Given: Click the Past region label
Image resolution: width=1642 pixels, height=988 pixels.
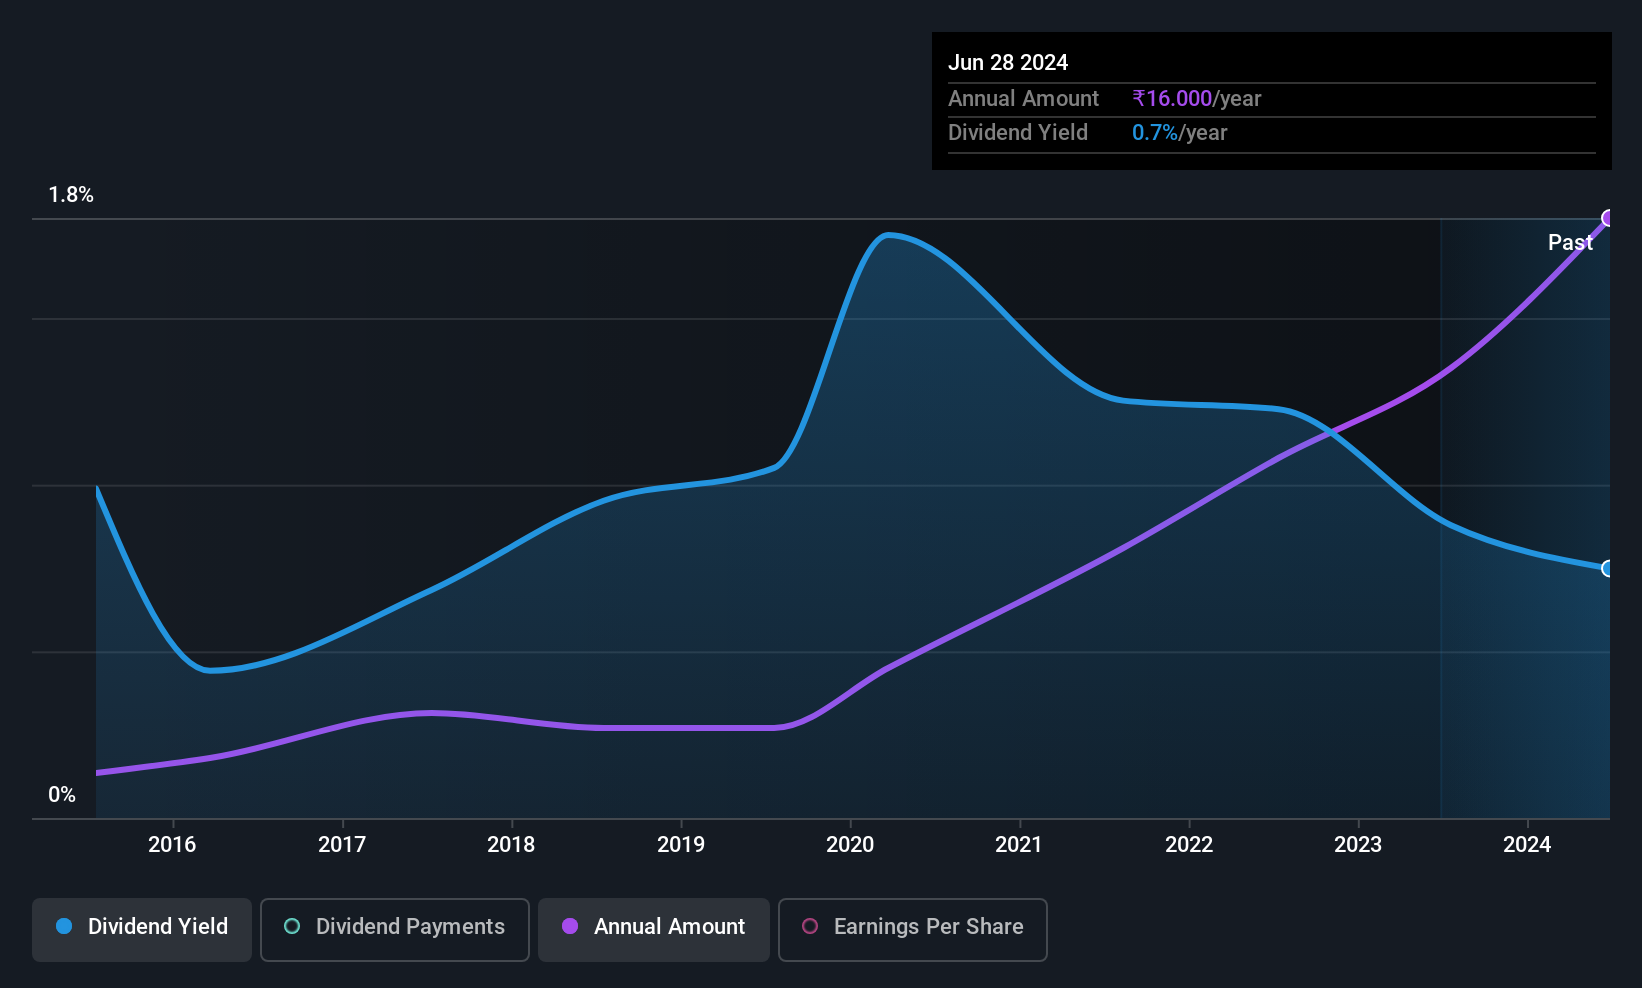Looking at the screenshot, I should point(1570,242).
